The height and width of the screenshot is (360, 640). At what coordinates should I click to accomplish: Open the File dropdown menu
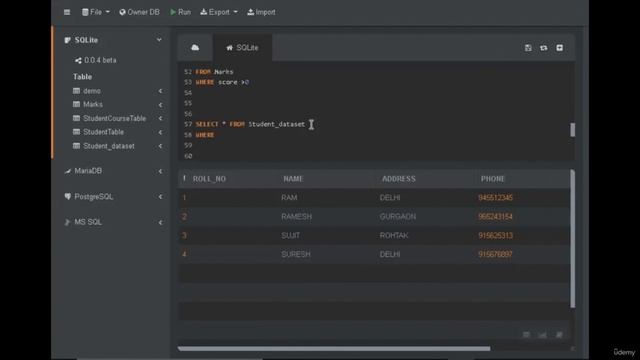96,12
